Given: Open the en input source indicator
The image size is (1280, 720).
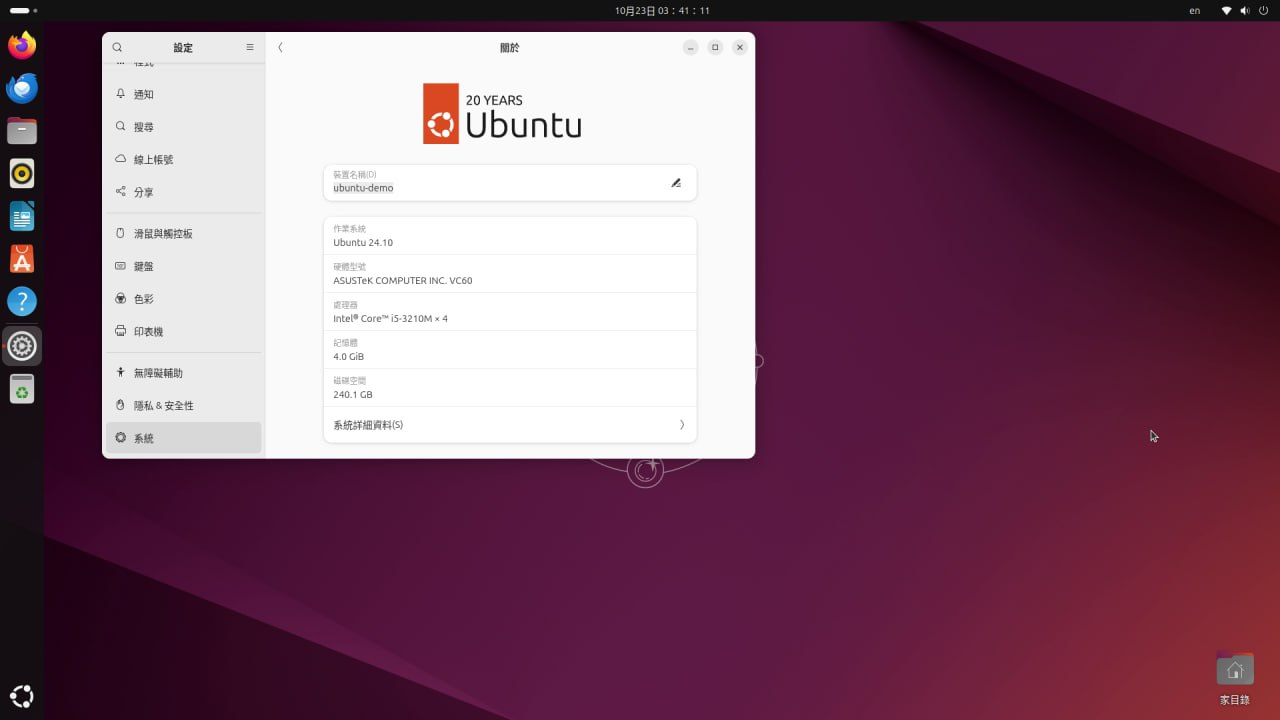Looking at the screenshot, I should 1194,10.
